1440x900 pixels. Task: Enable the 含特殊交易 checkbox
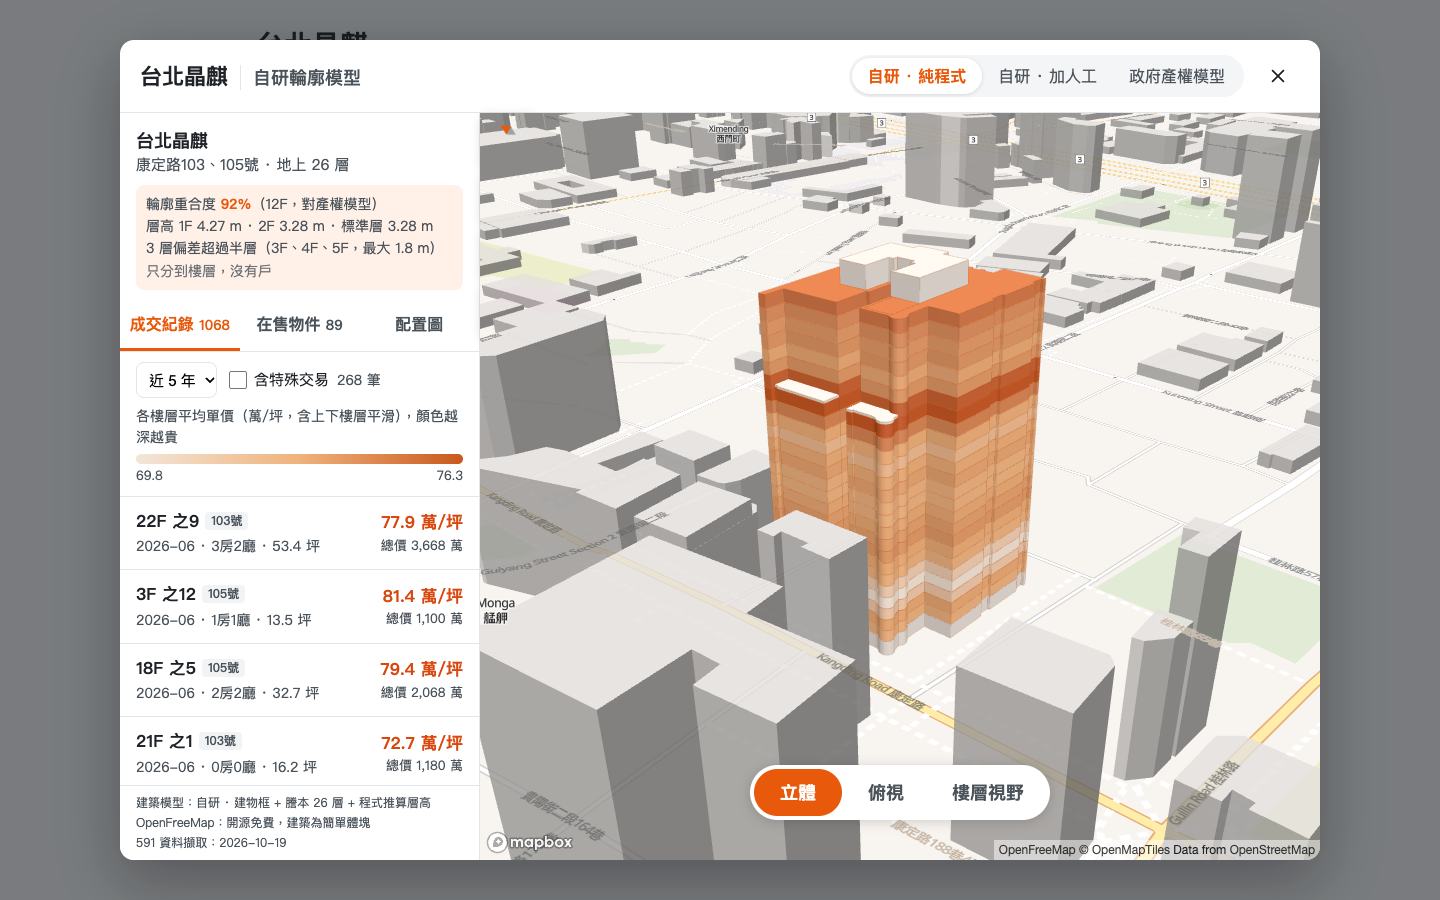pos(238,380)
